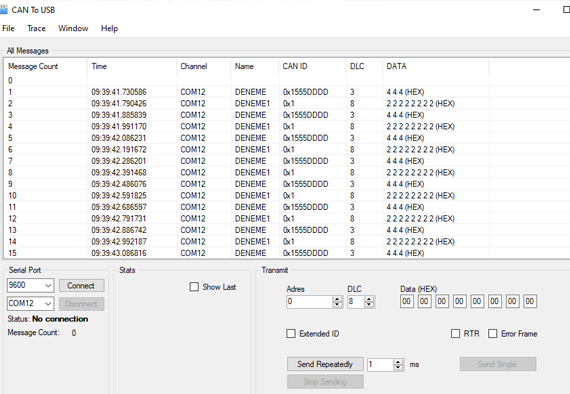Image resolution: width=570 pixels, height=394 pixels.
Task: Click the CAN To USB app icon
Action: point(3,10)
